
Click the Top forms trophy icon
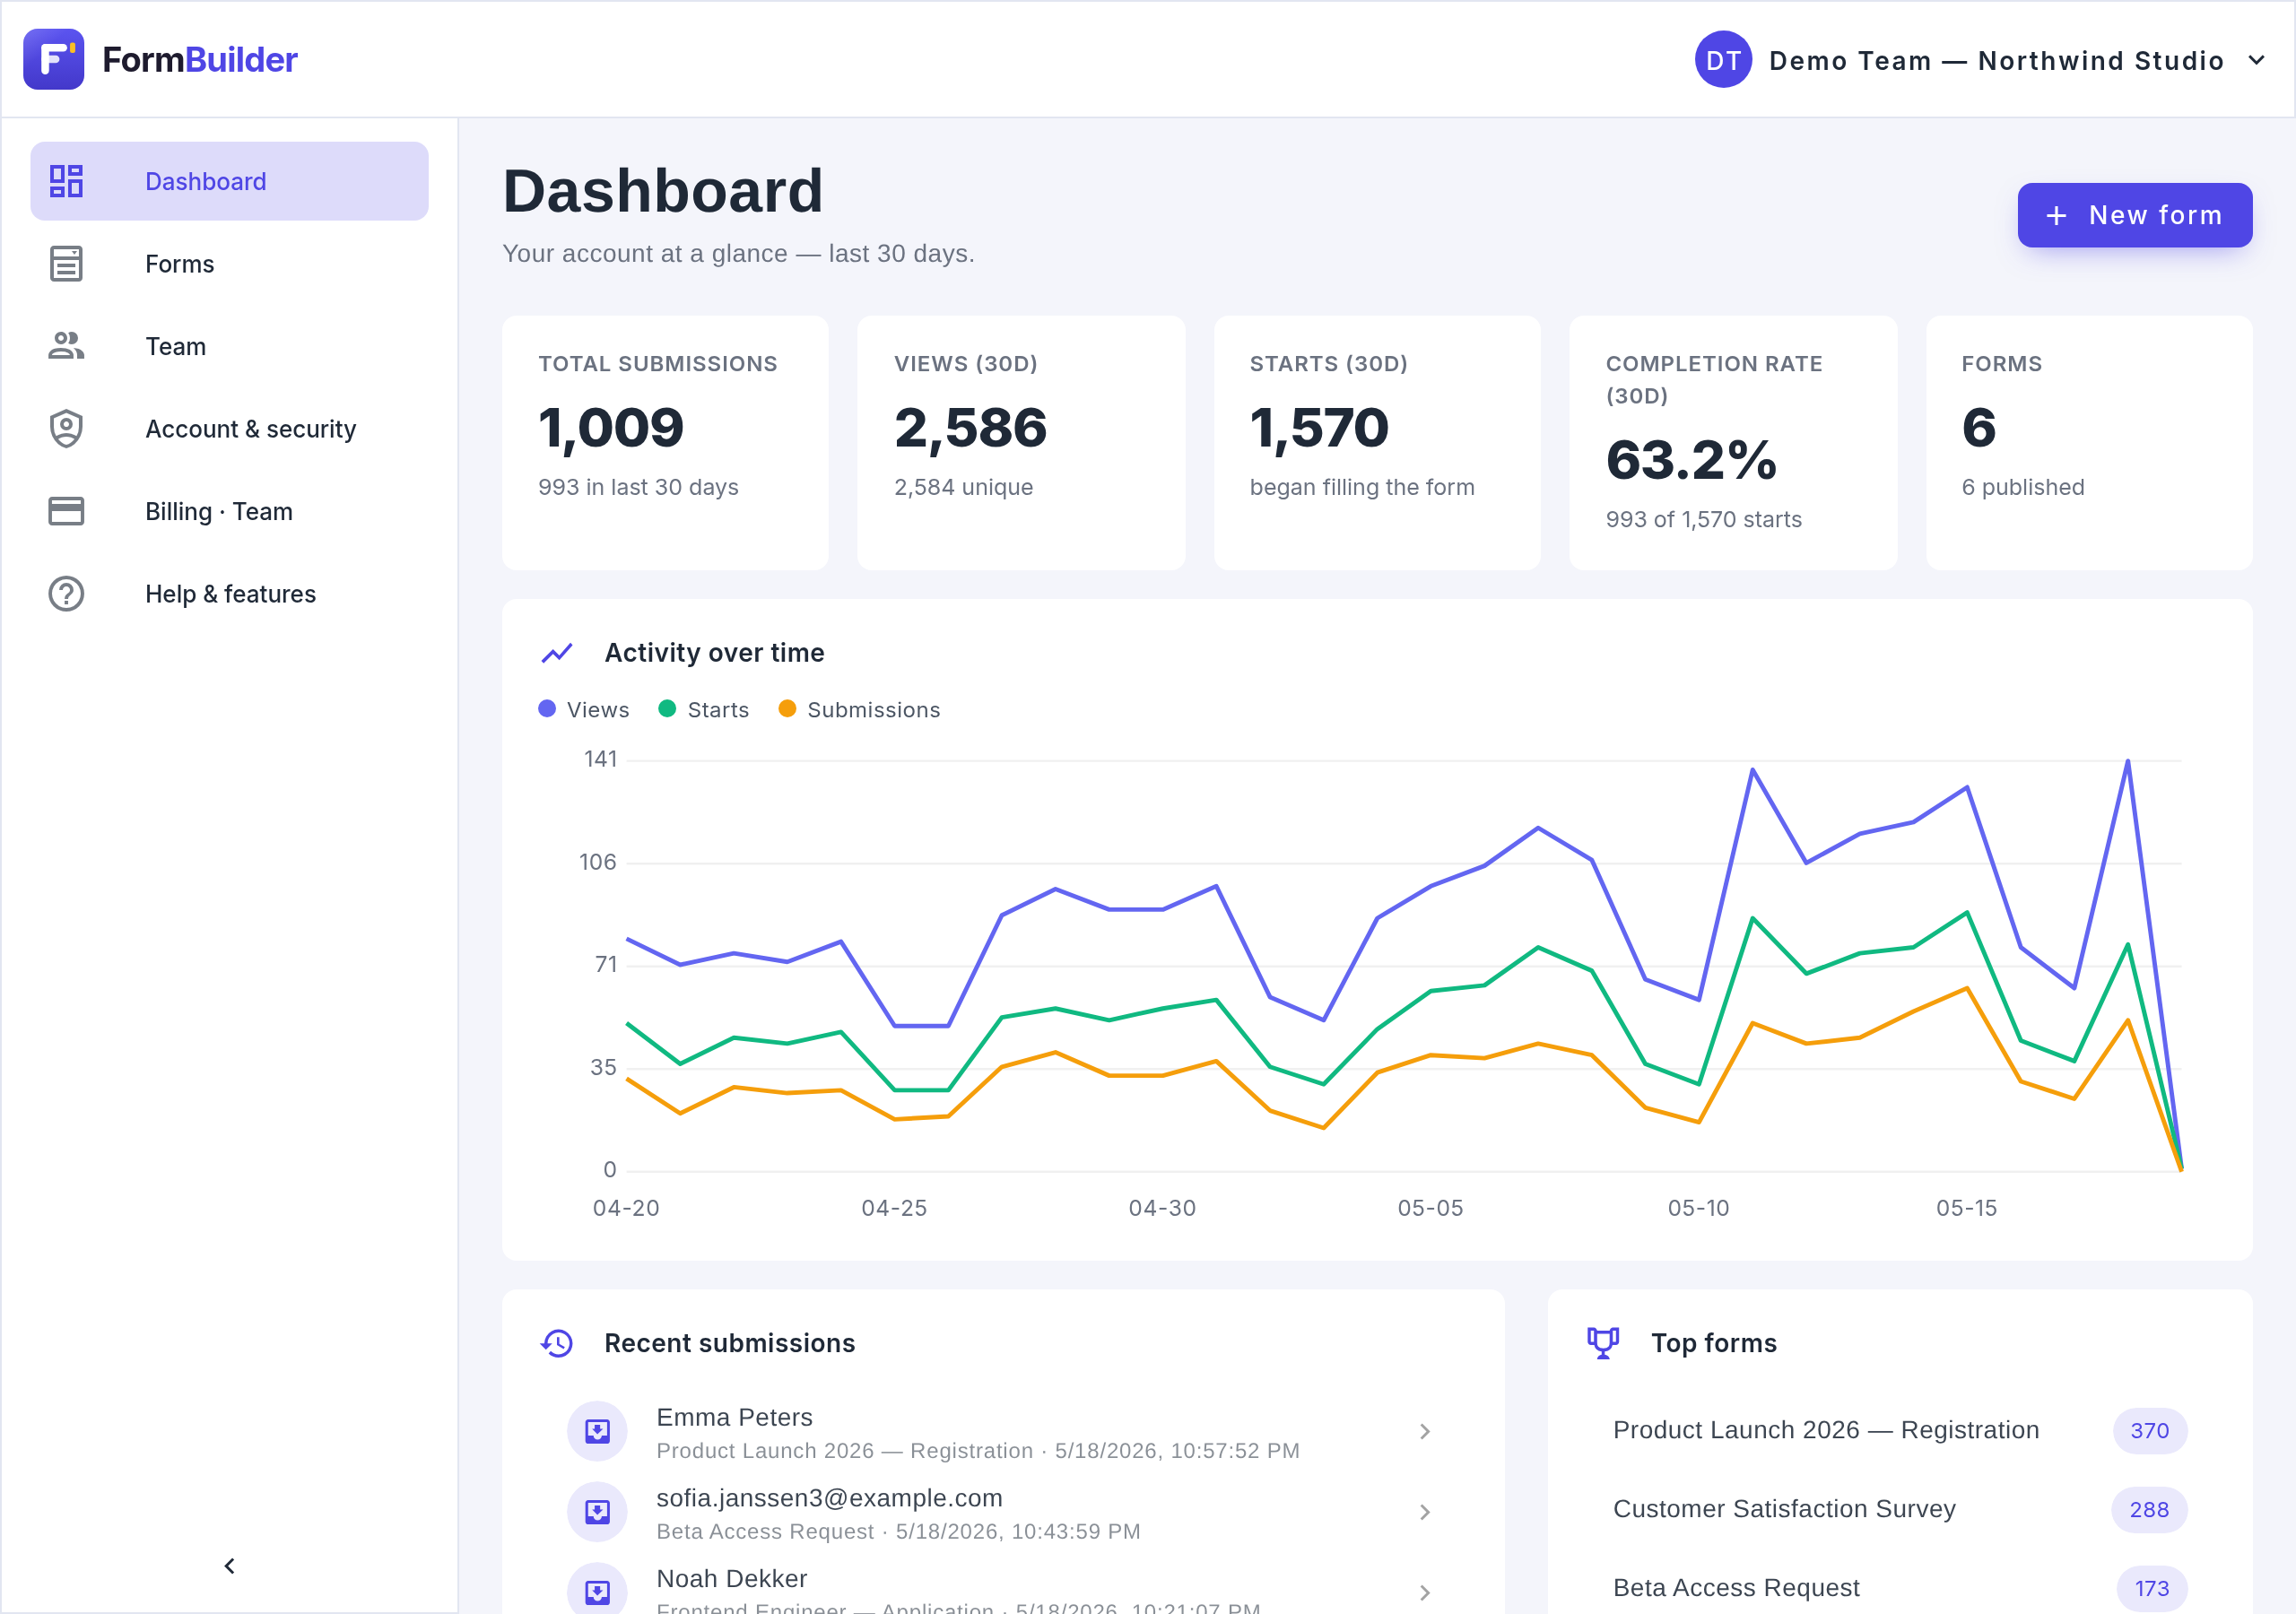[1603, 1343]
